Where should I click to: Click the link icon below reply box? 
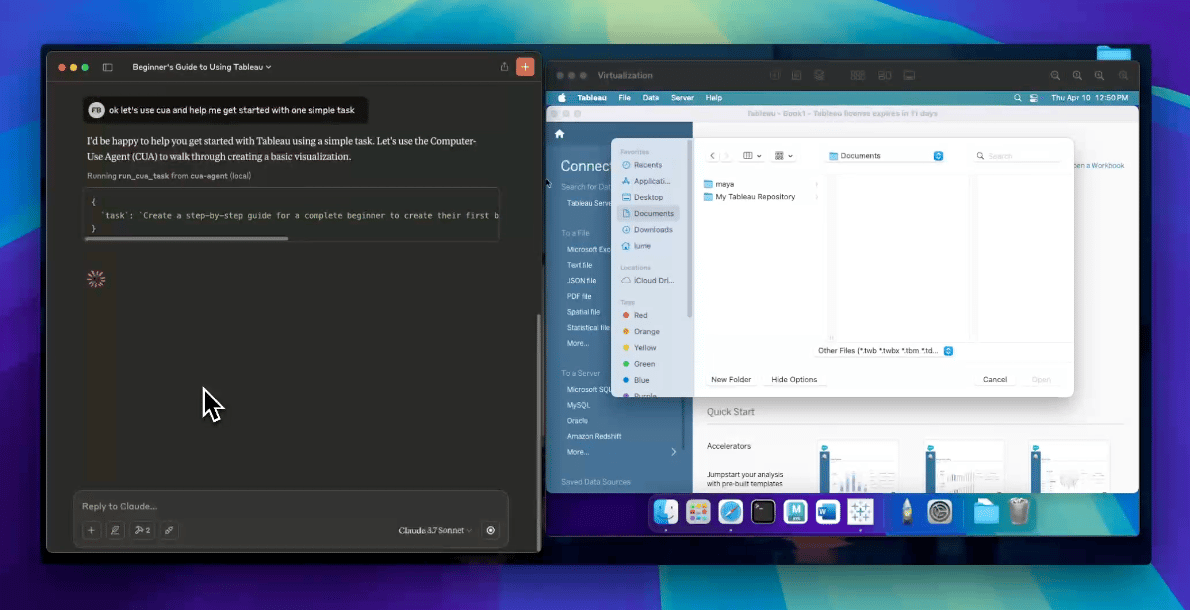[170, 530]
